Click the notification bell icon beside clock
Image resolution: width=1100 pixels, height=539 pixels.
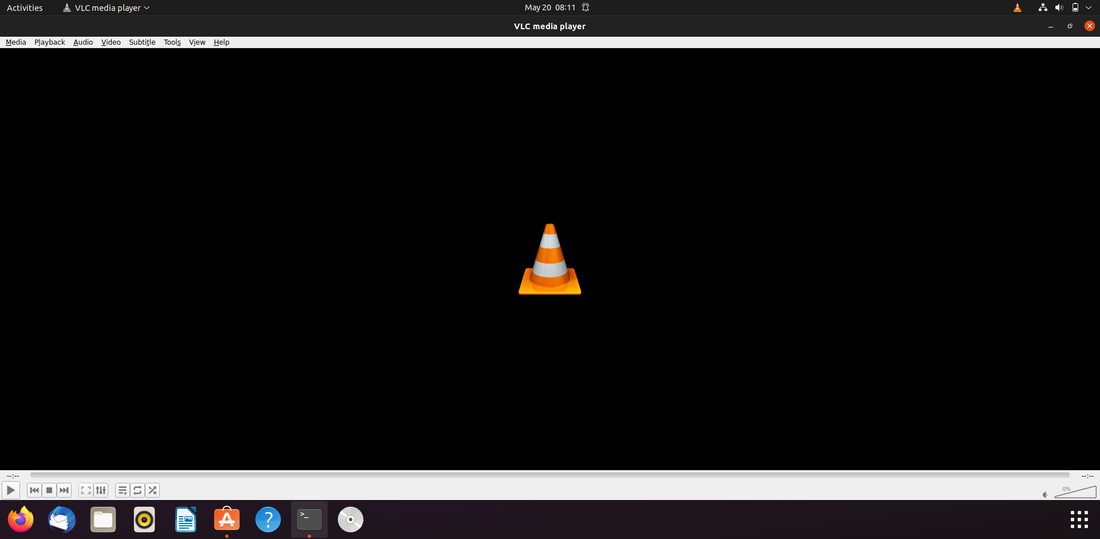point(585,8)
